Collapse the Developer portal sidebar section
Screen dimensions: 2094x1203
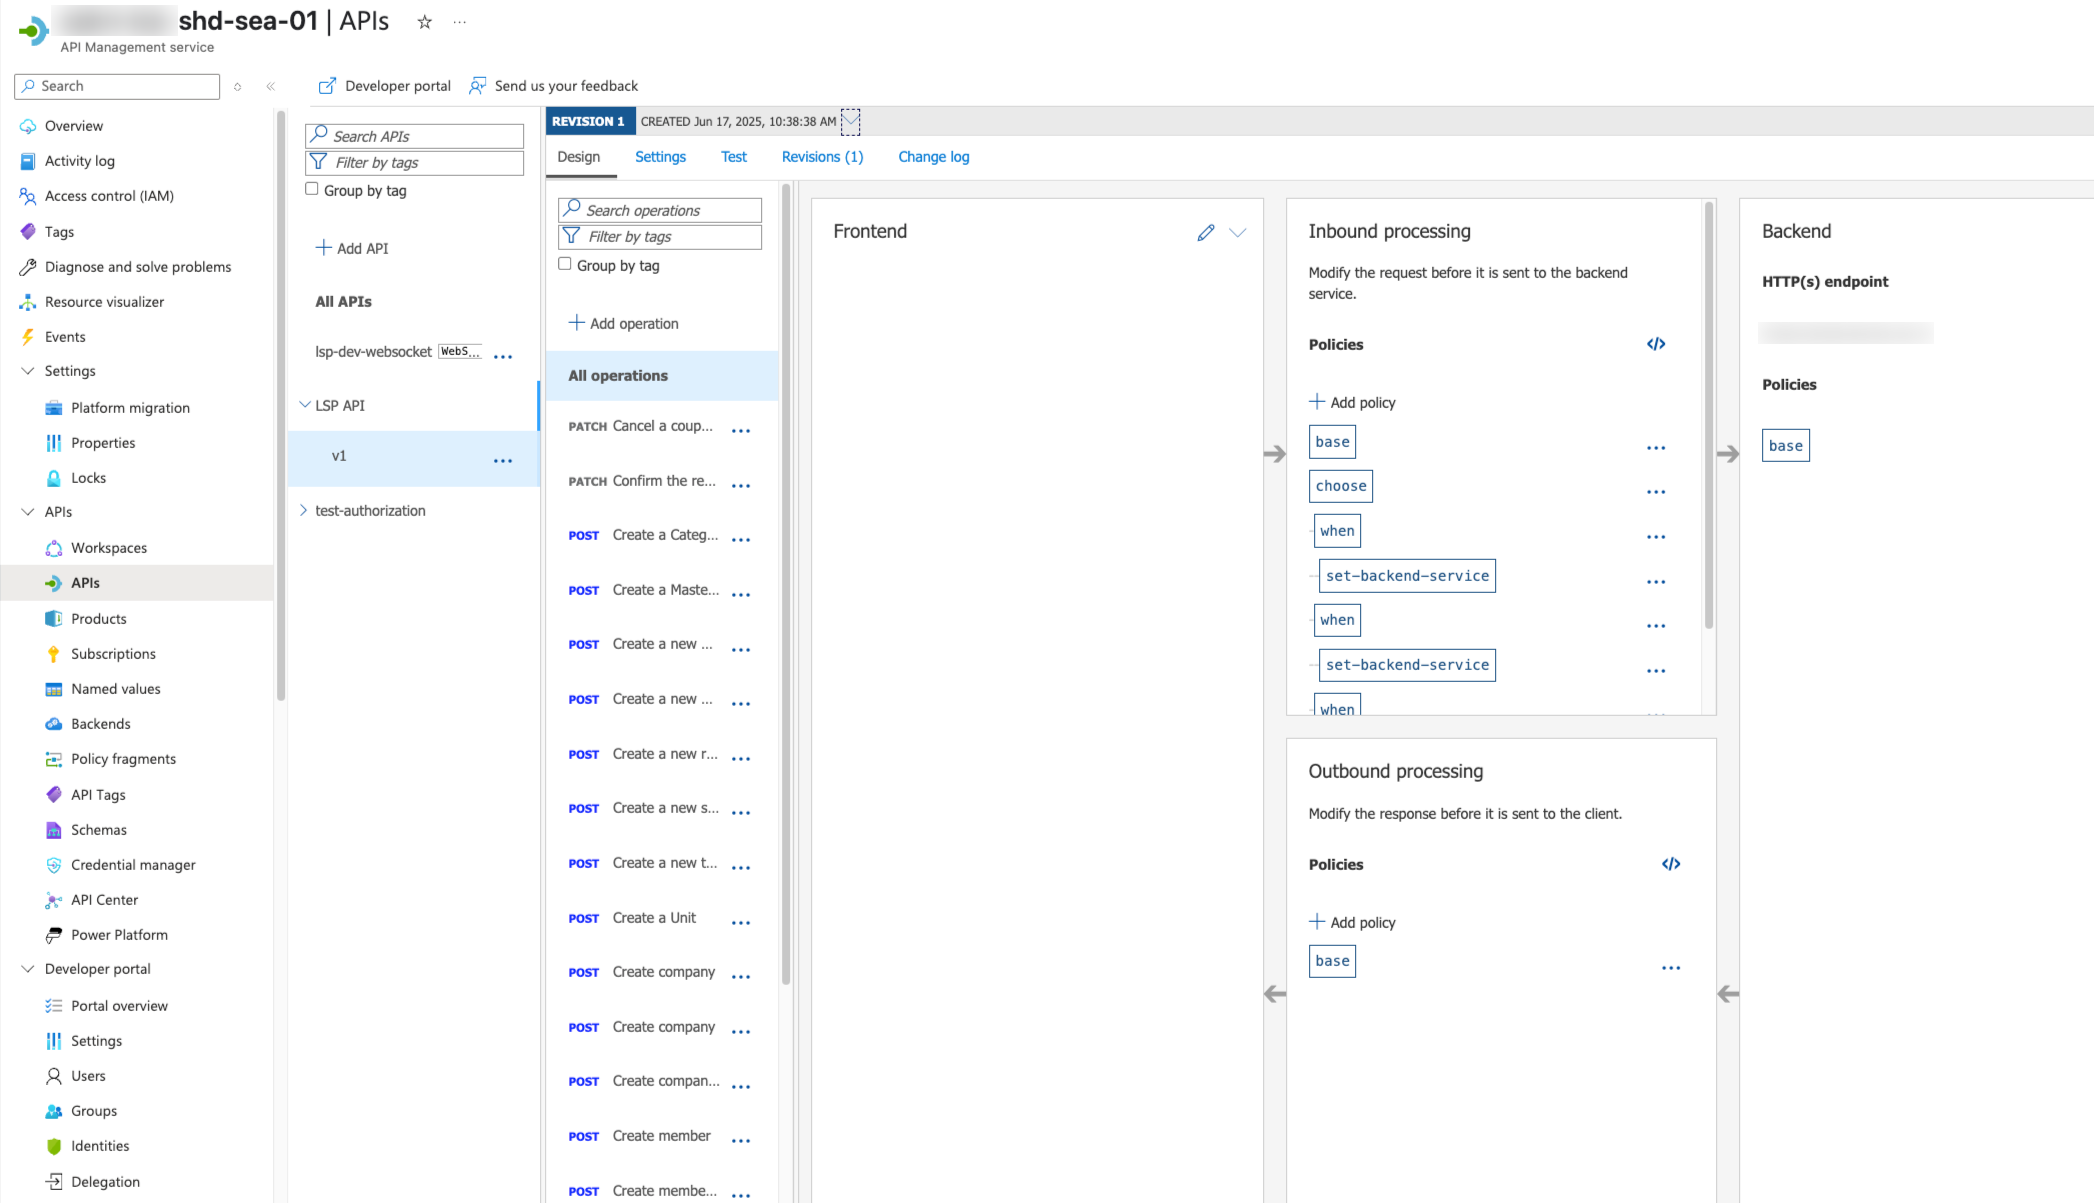point(28,969)
